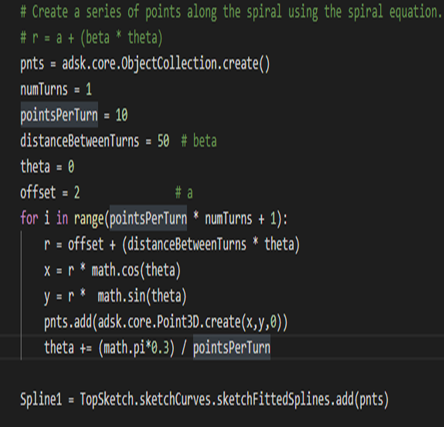Click pointsPerTurn inside the range call
This screenshot has height=427, width=445.
click(x=148, y=218)
